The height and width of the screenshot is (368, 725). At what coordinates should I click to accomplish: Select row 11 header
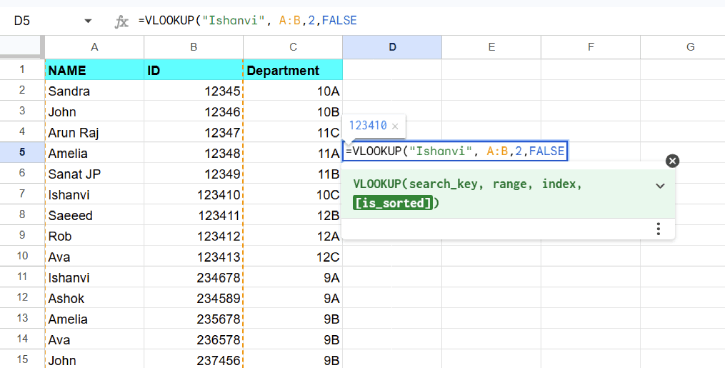coord(22,276)
